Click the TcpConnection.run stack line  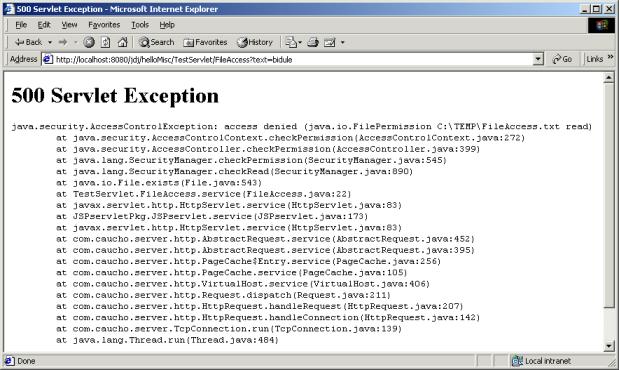click(229, 329)
